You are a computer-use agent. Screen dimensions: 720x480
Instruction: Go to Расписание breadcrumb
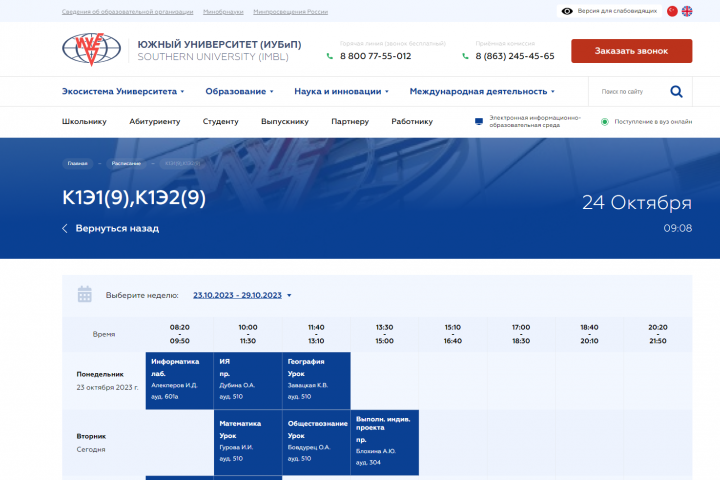tap(126, 163)
